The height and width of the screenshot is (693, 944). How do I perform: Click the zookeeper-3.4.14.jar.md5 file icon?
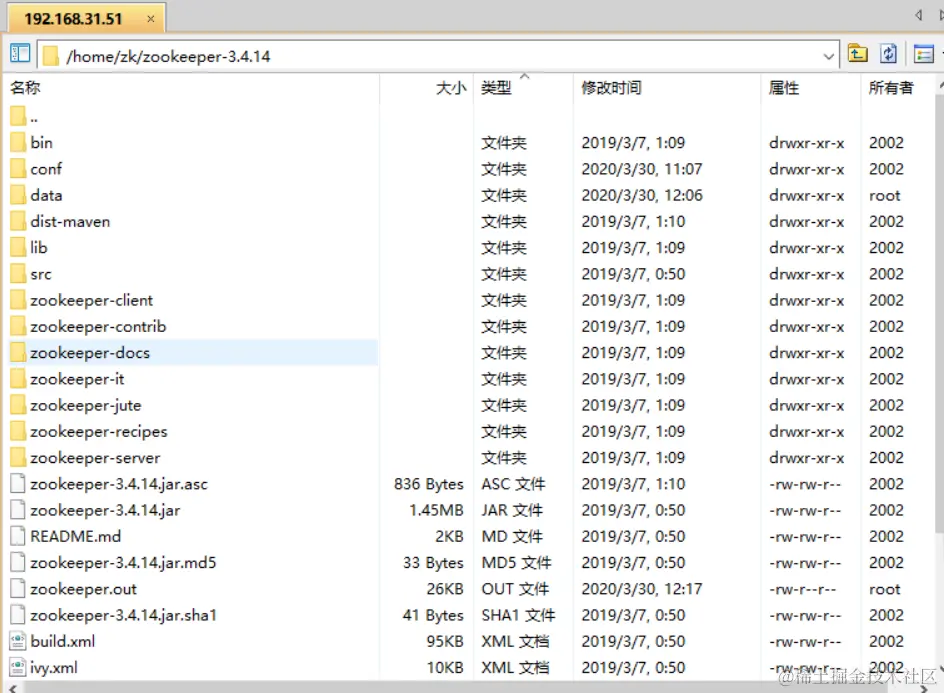click(18, 563)
